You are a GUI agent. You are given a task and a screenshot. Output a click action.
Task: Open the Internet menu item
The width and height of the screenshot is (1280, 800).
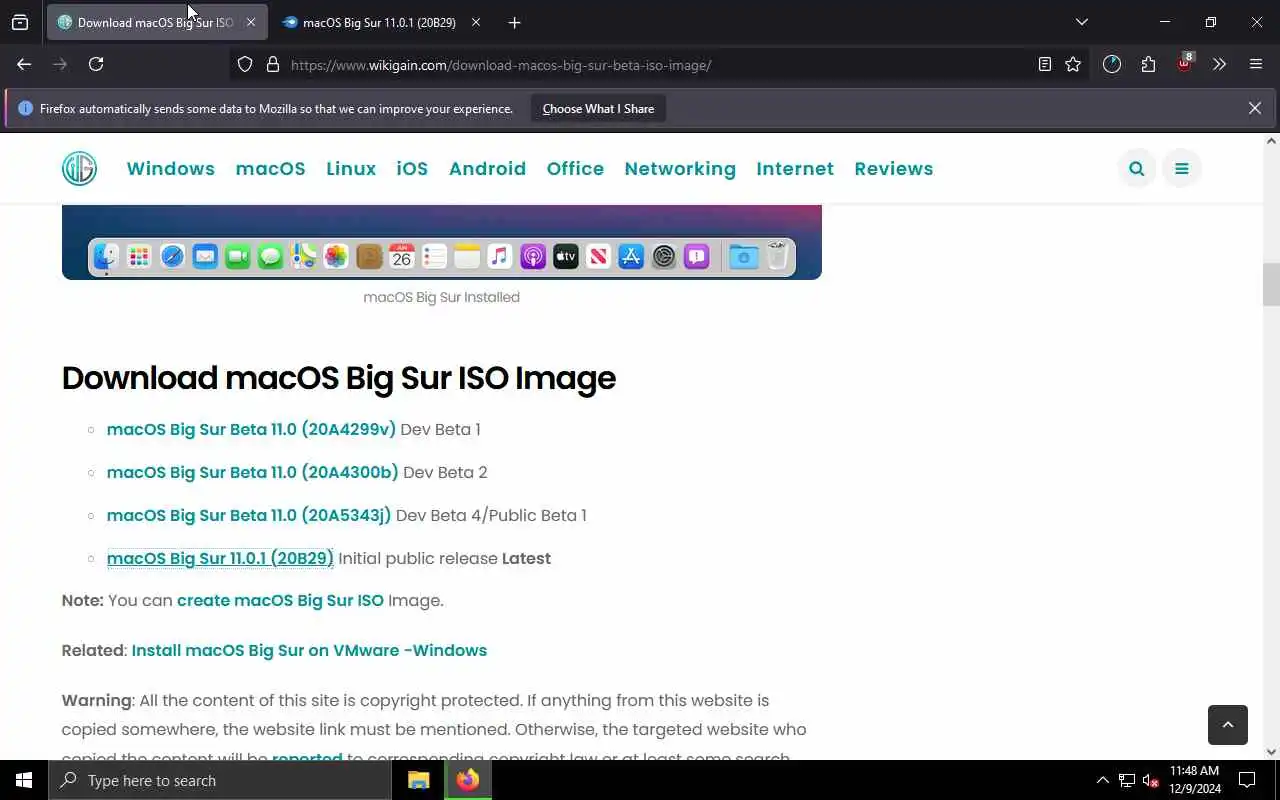(795, 169)
